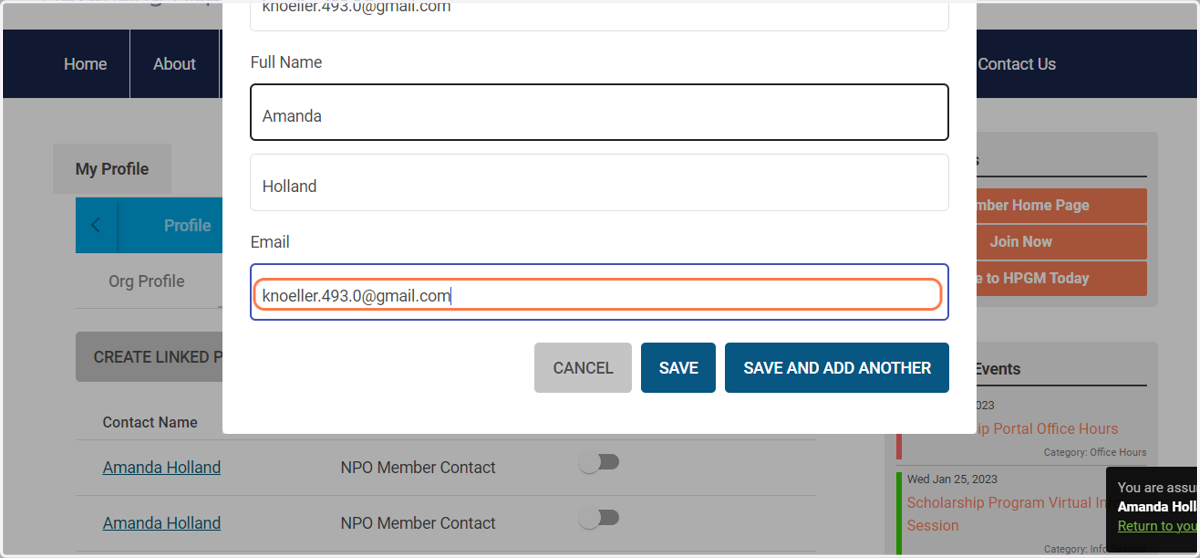Open the second Amanda Holland contact link
Image resolution: width=1200 pixels, height=558 pixels.
point(162,523)
